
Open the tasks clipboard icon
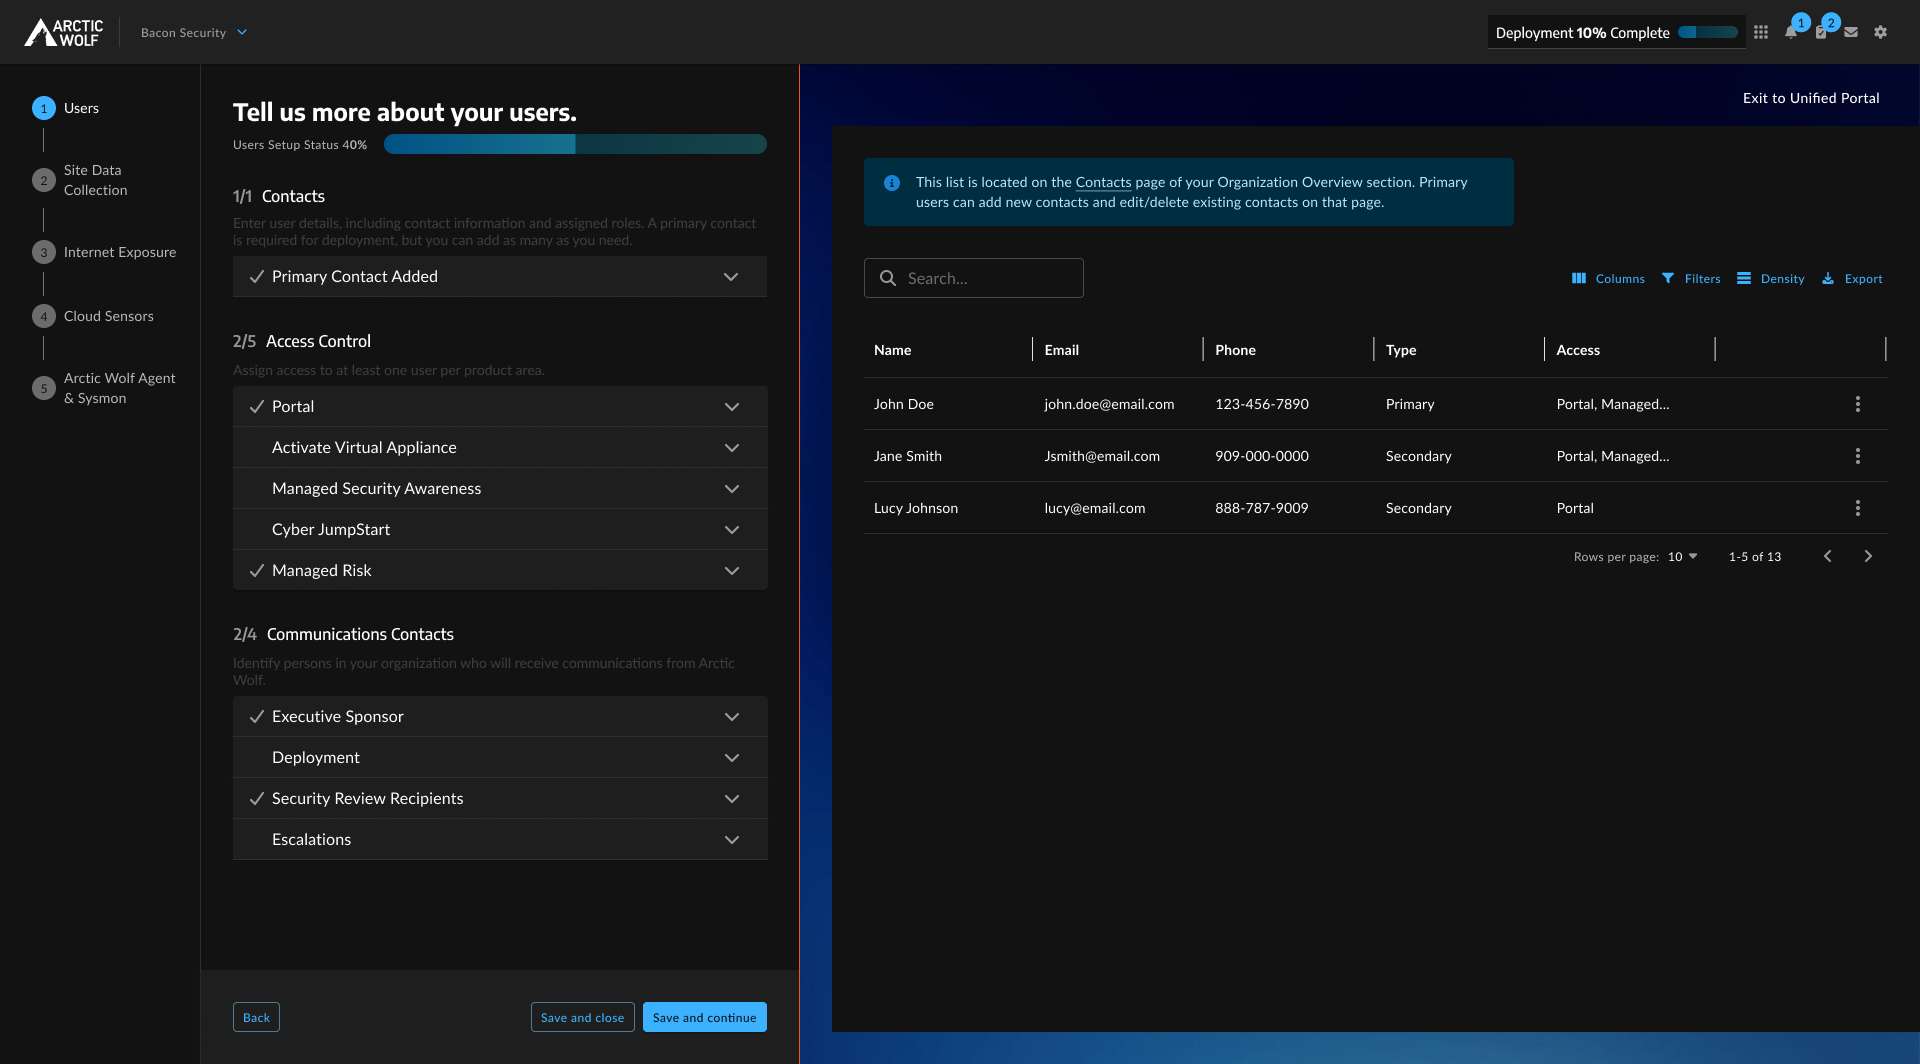click(1821, 32)
